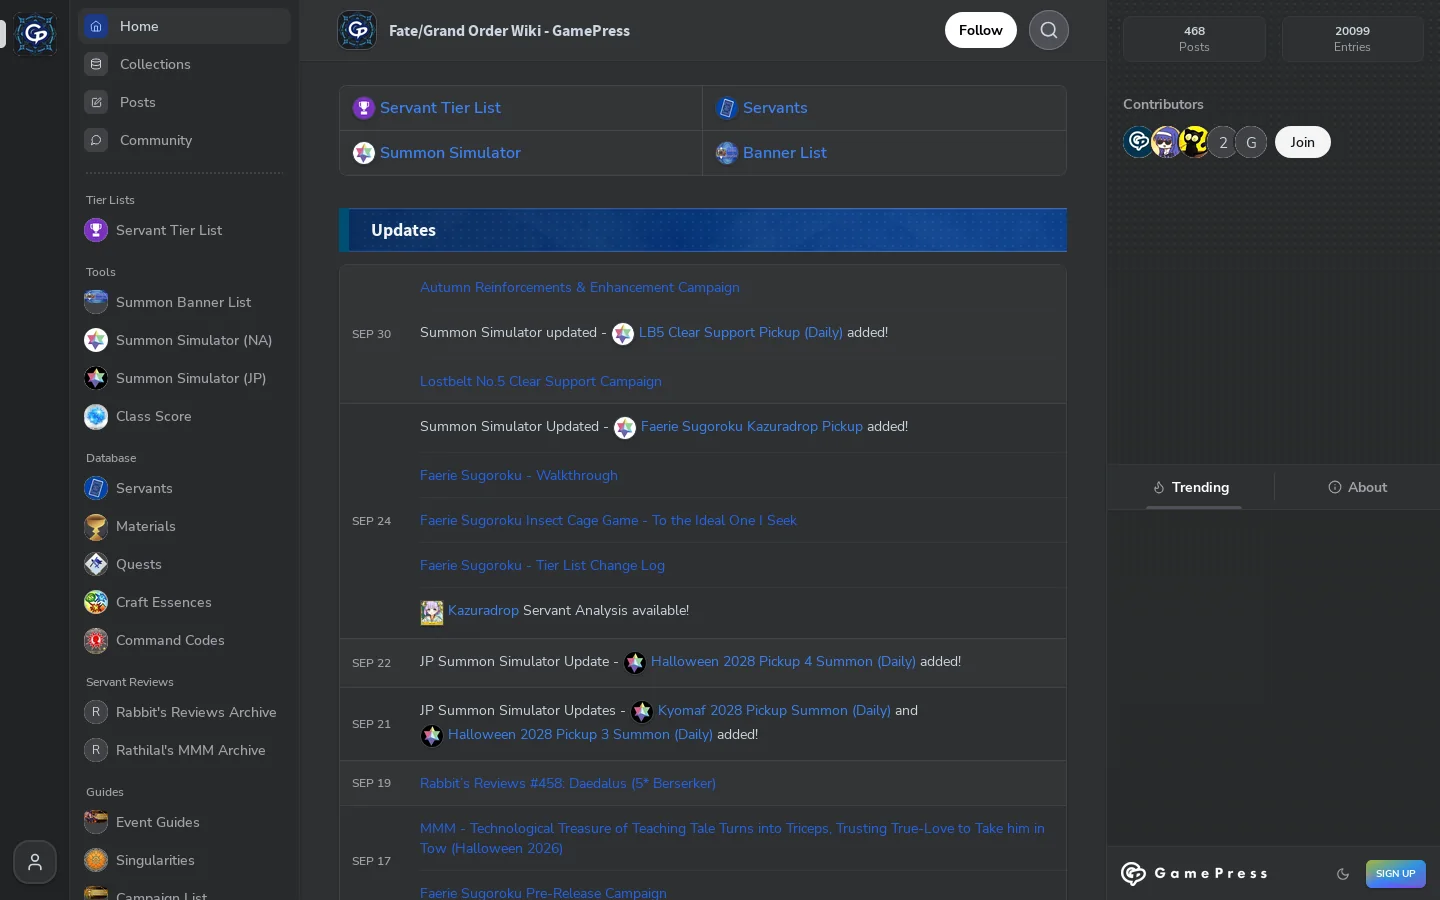Click the Join contributors button
This screenshot has width=1440, height=900.
[1302, 142]
